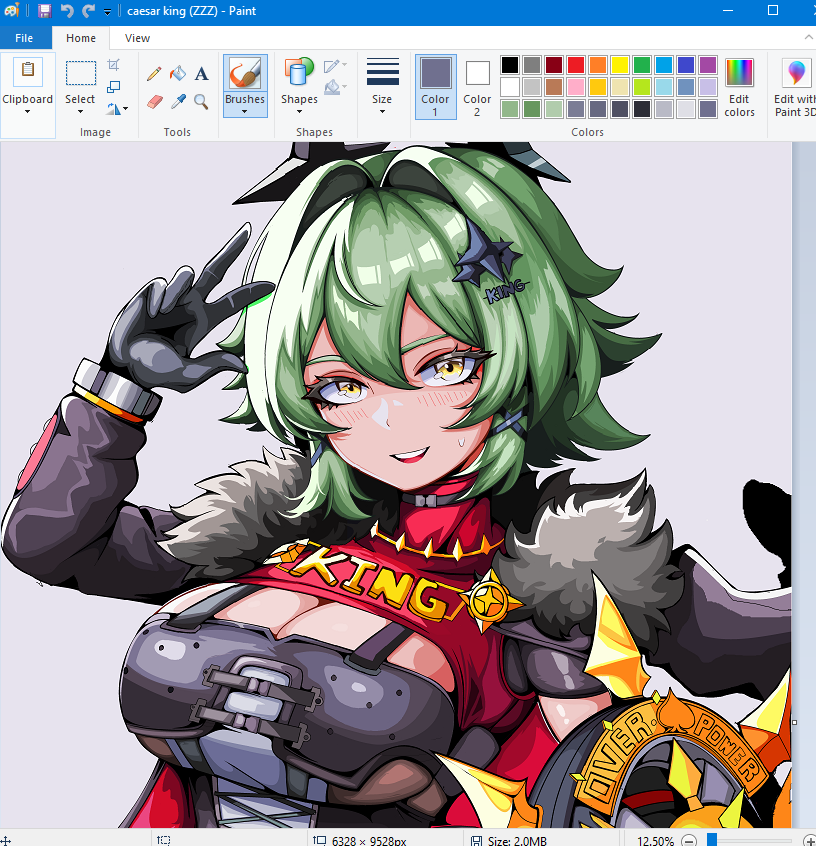Viewport: 816px width, 846px height.
Task: Open the File menu
Action: click(x=25, y=37)
